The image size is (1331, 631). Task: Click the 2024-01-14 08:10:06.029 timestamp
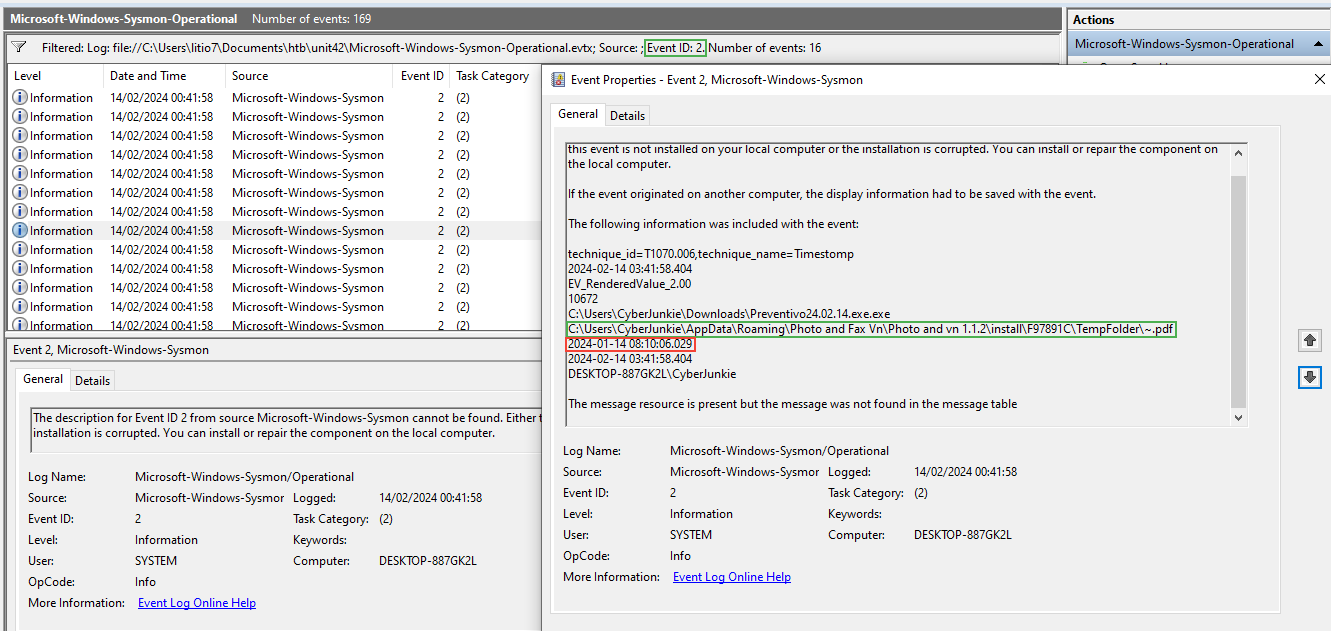click(x=630, y=344)
